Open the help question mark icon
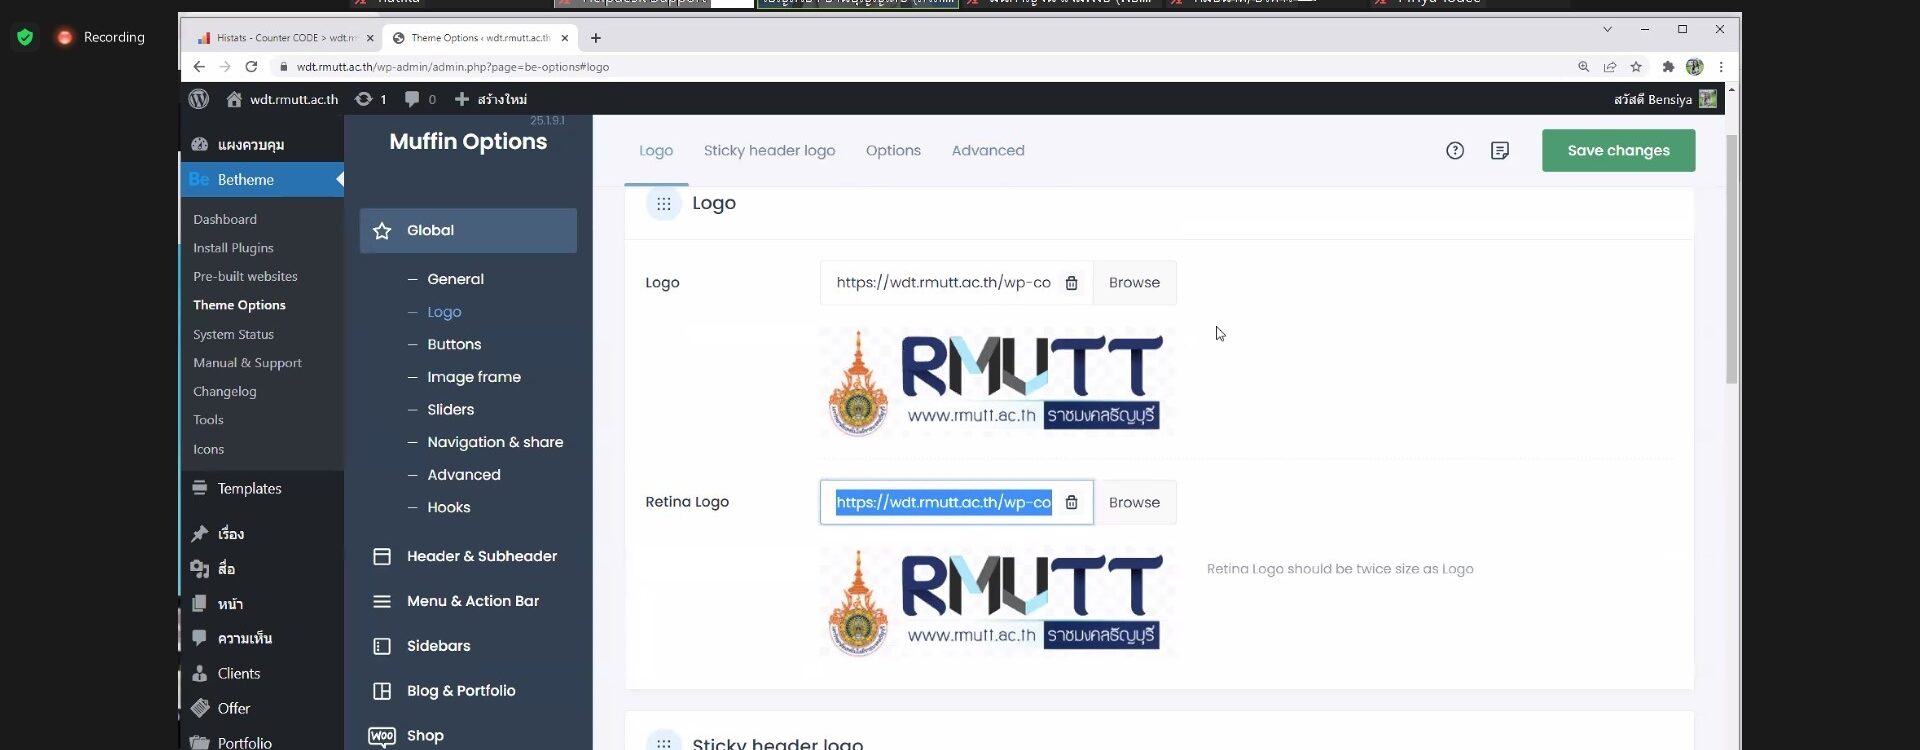Viewport: 1920px width, 750px height. pos(1455,150)
